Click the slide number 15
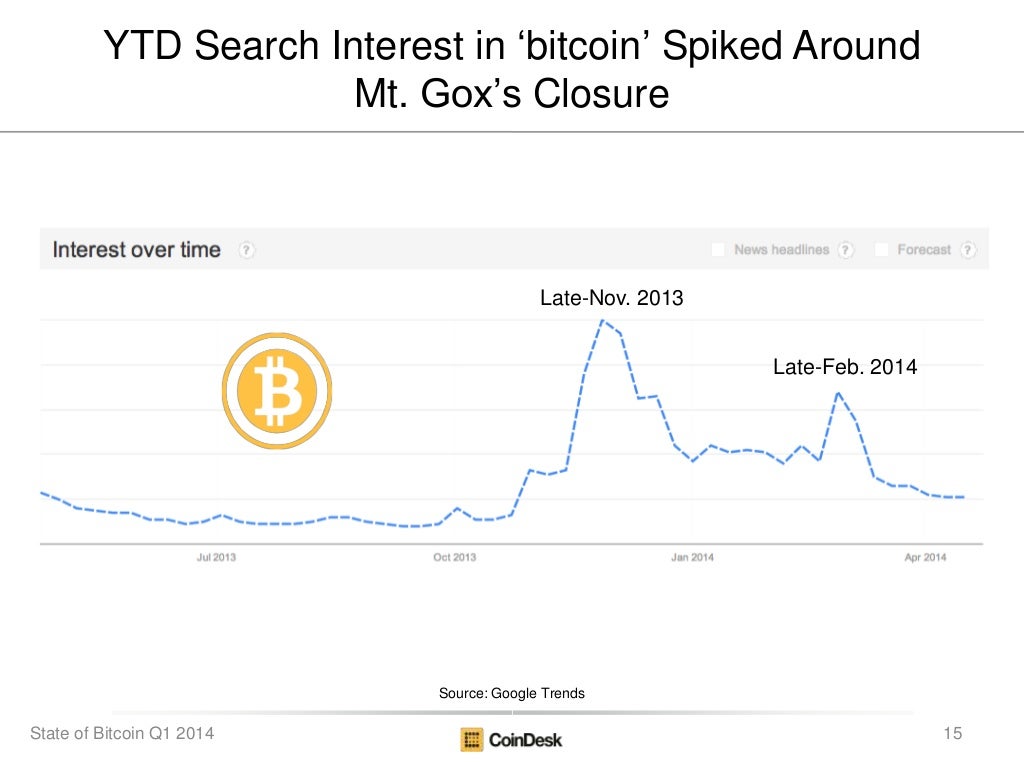This screenshot has height=768, width=1024. click(x=952, y=736)
